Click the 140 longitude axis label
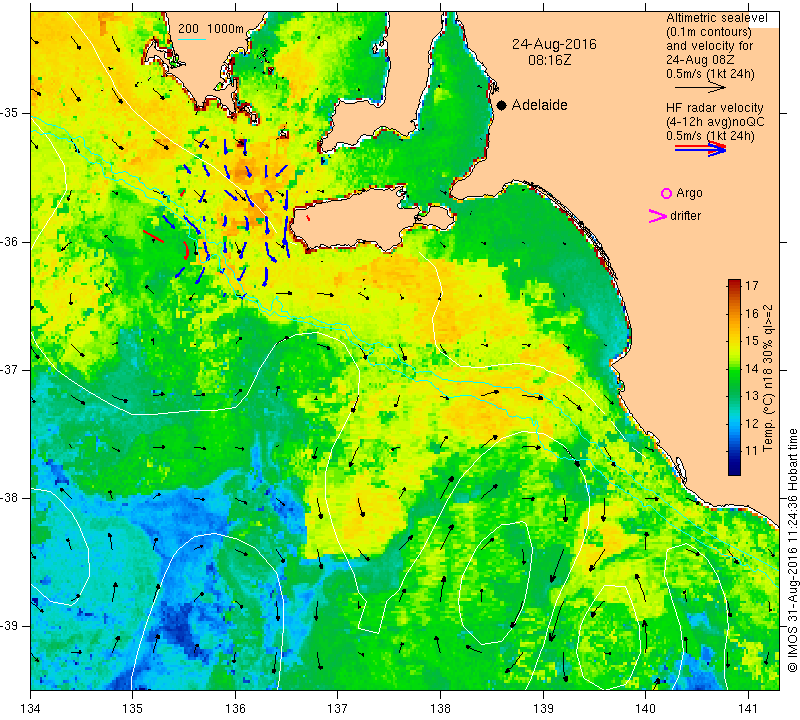This screenshot has width=800, height=720. (x=645, y=709)
